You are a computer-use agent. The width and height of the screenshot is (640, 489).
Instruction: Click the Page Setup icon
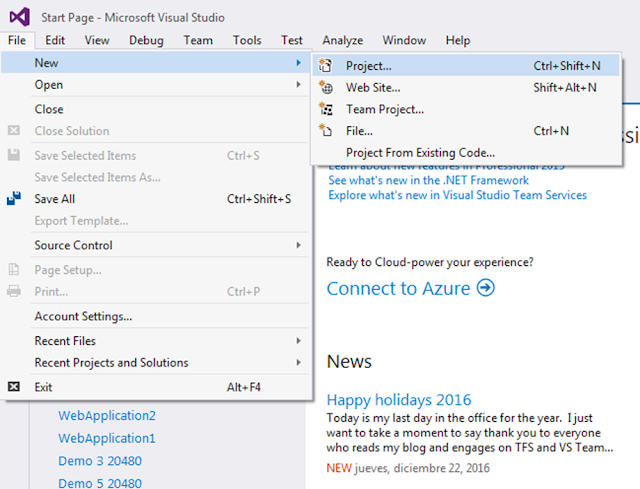(14, 269)
